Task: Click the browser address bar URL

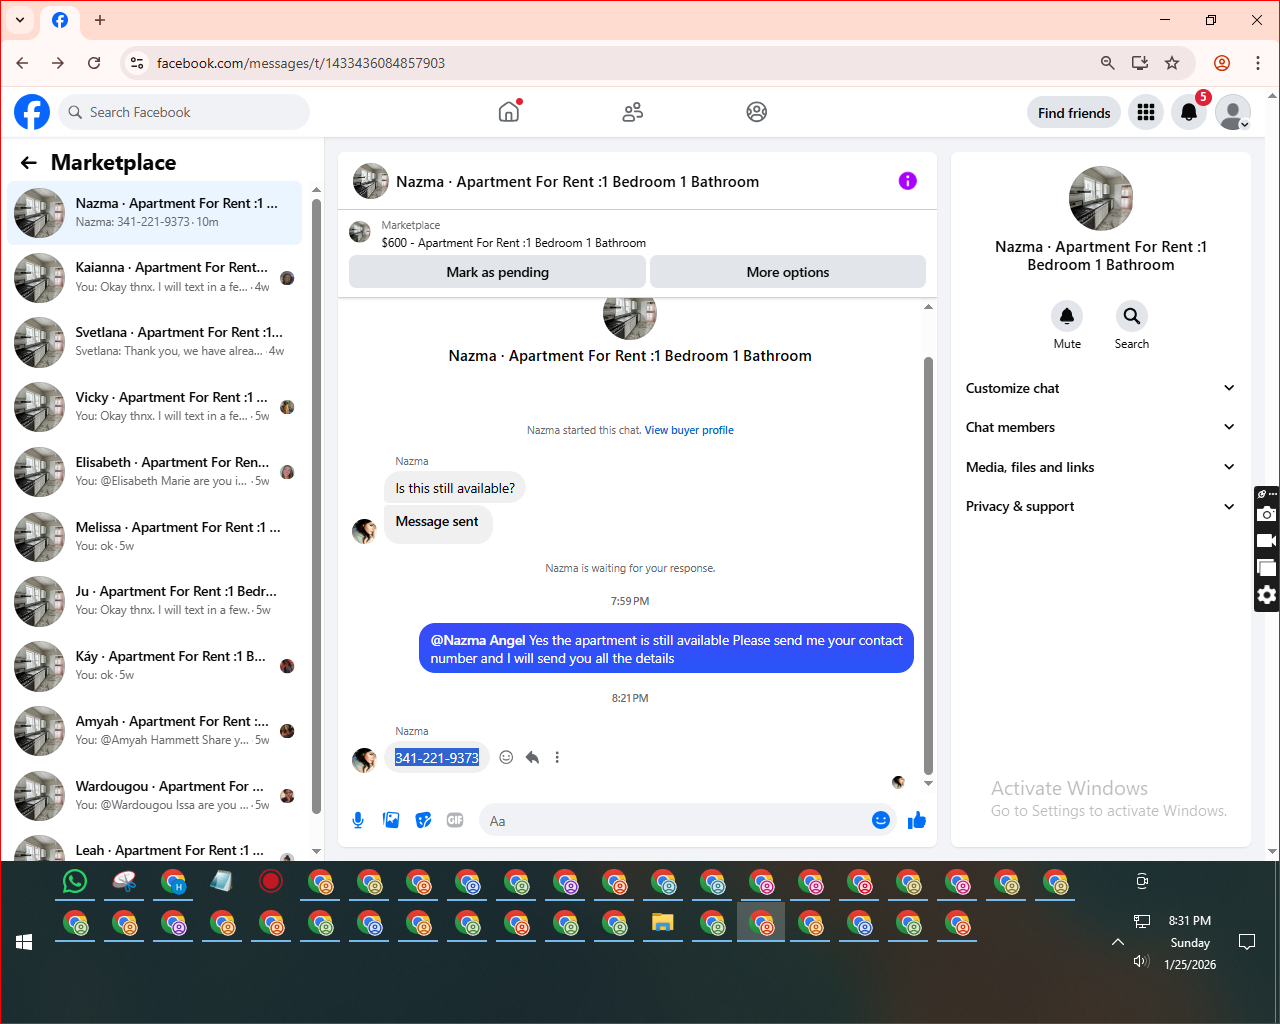Action: coord(301,63)
